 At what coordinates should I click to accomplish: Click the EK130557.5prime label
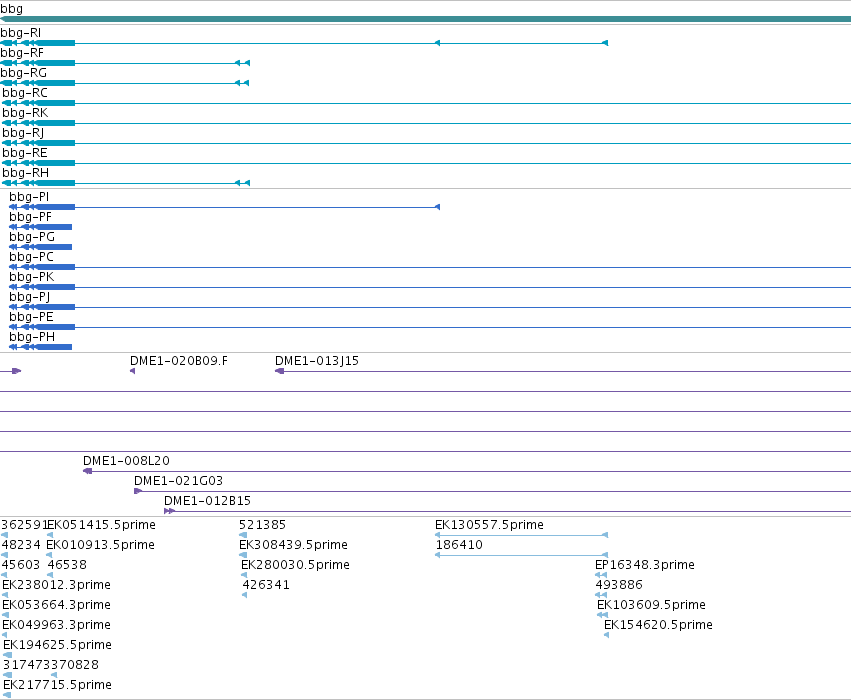pyautogui.click(x=490, y=525)
